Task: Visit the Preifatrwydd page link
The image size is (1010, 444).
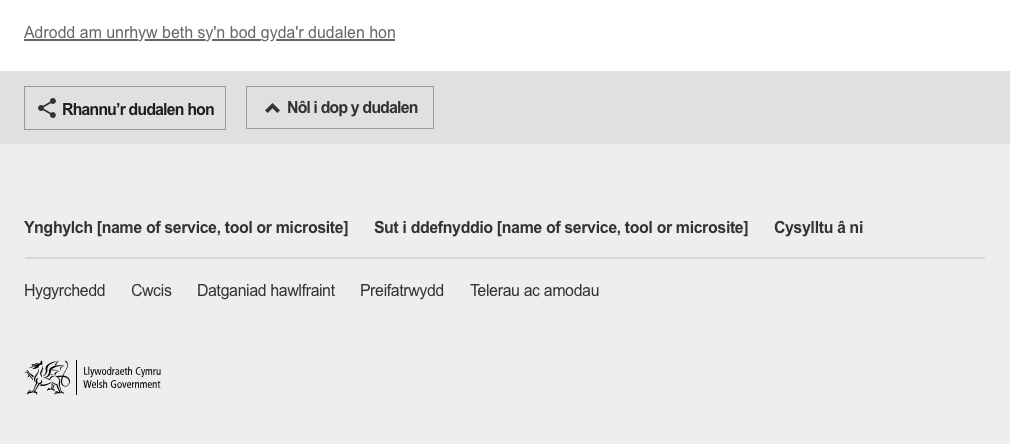Action: pyautogui.click(x=402, y=291)
